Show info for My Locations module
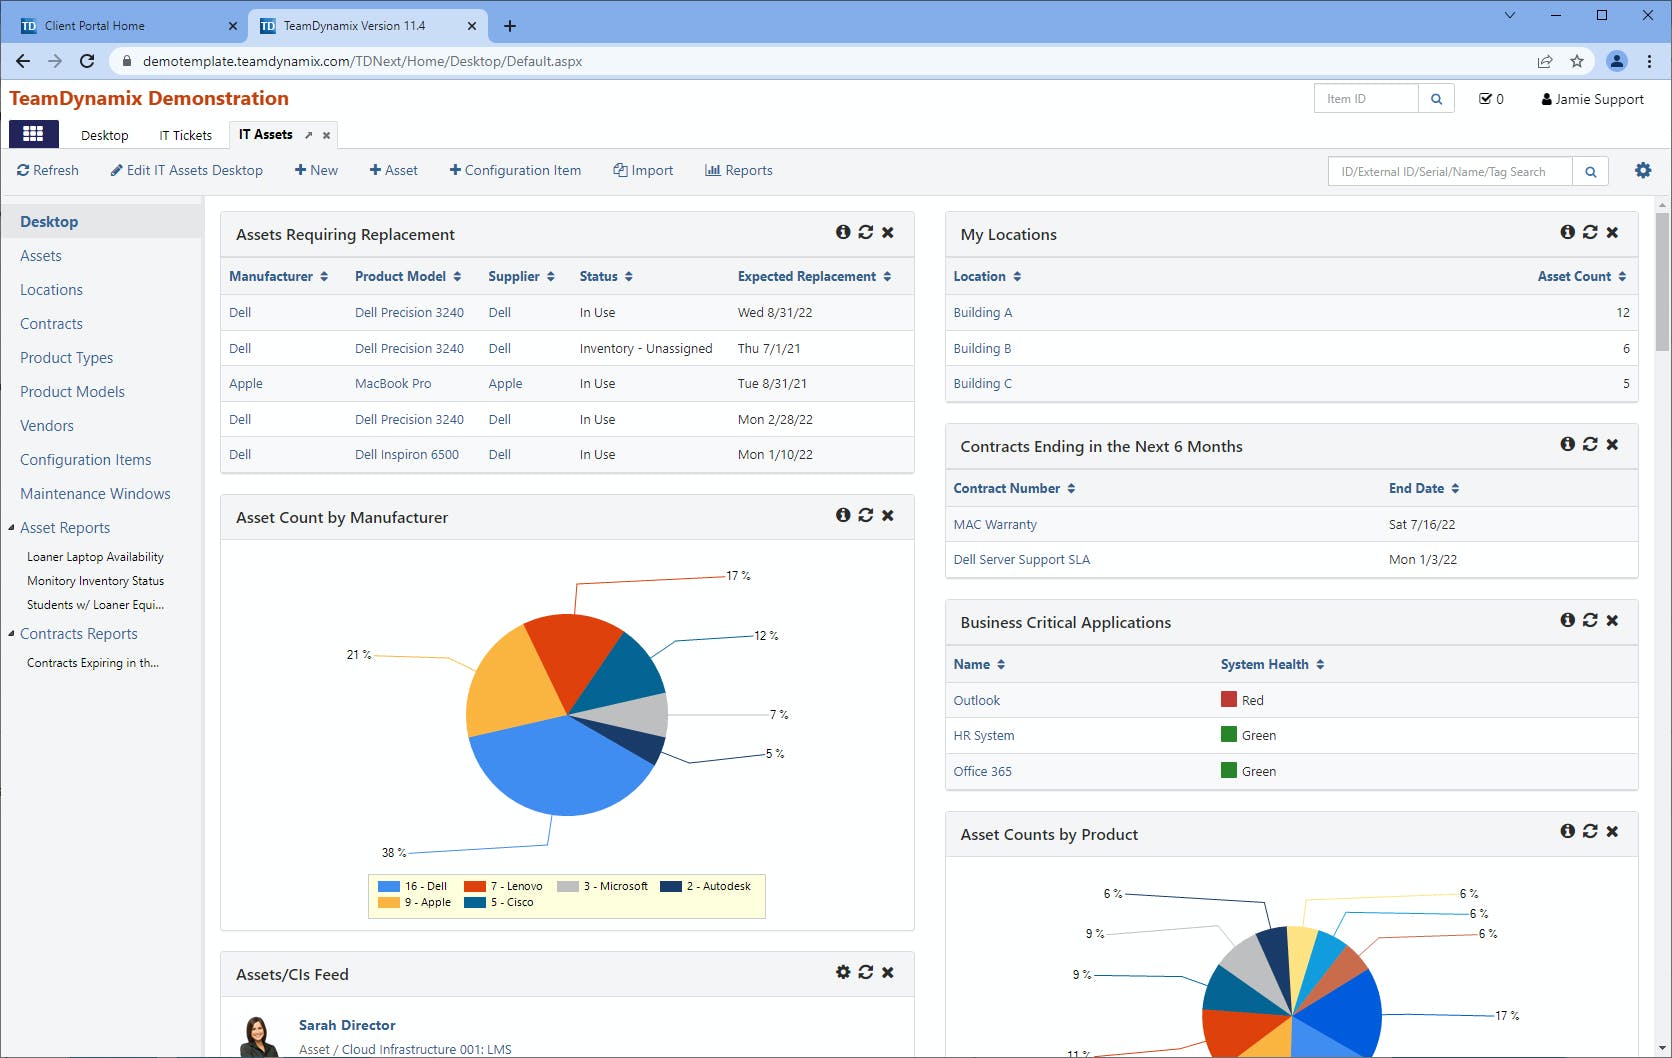Image resolution: width=1672 pixels, height=1058 pixels. [1567, 232]
